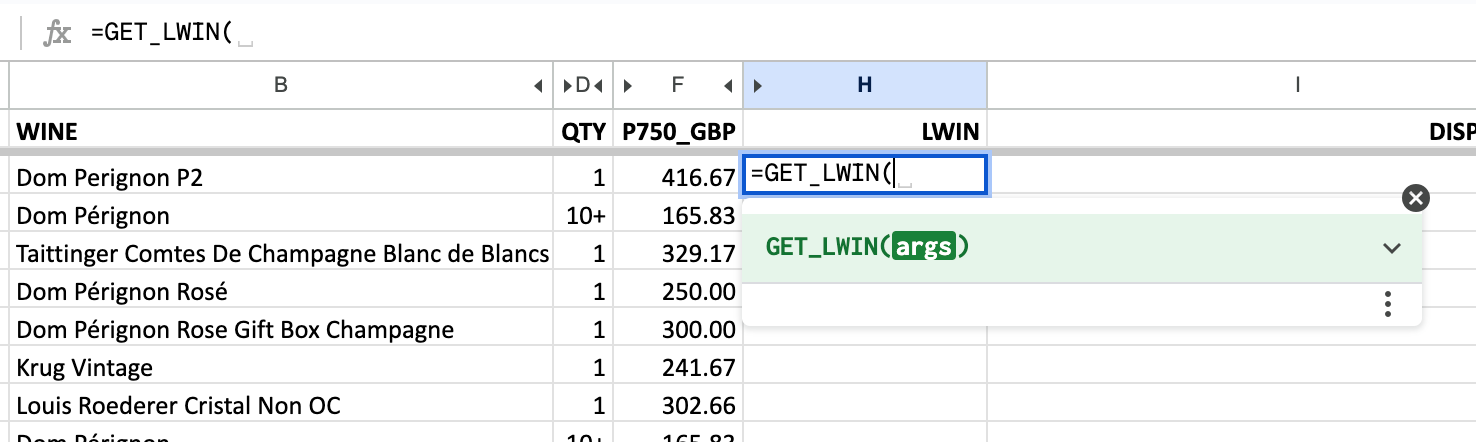Viewport: 1476px width, 442px height.
Task: Select the price cell 329.17
Action: [x=678, y=253]
